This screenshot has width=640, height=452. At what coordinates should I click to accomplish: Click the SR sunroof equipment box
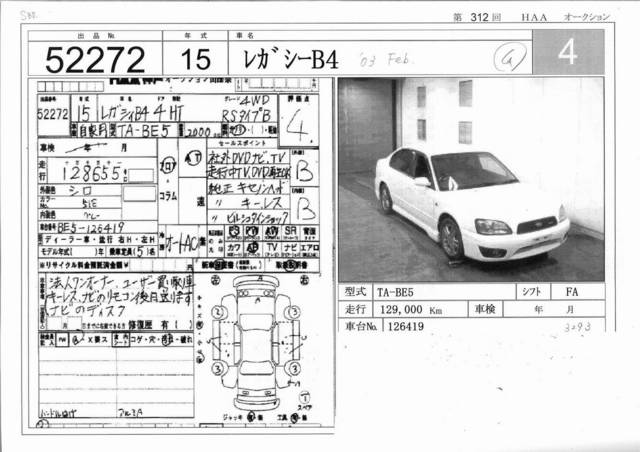tap(290, 232)
